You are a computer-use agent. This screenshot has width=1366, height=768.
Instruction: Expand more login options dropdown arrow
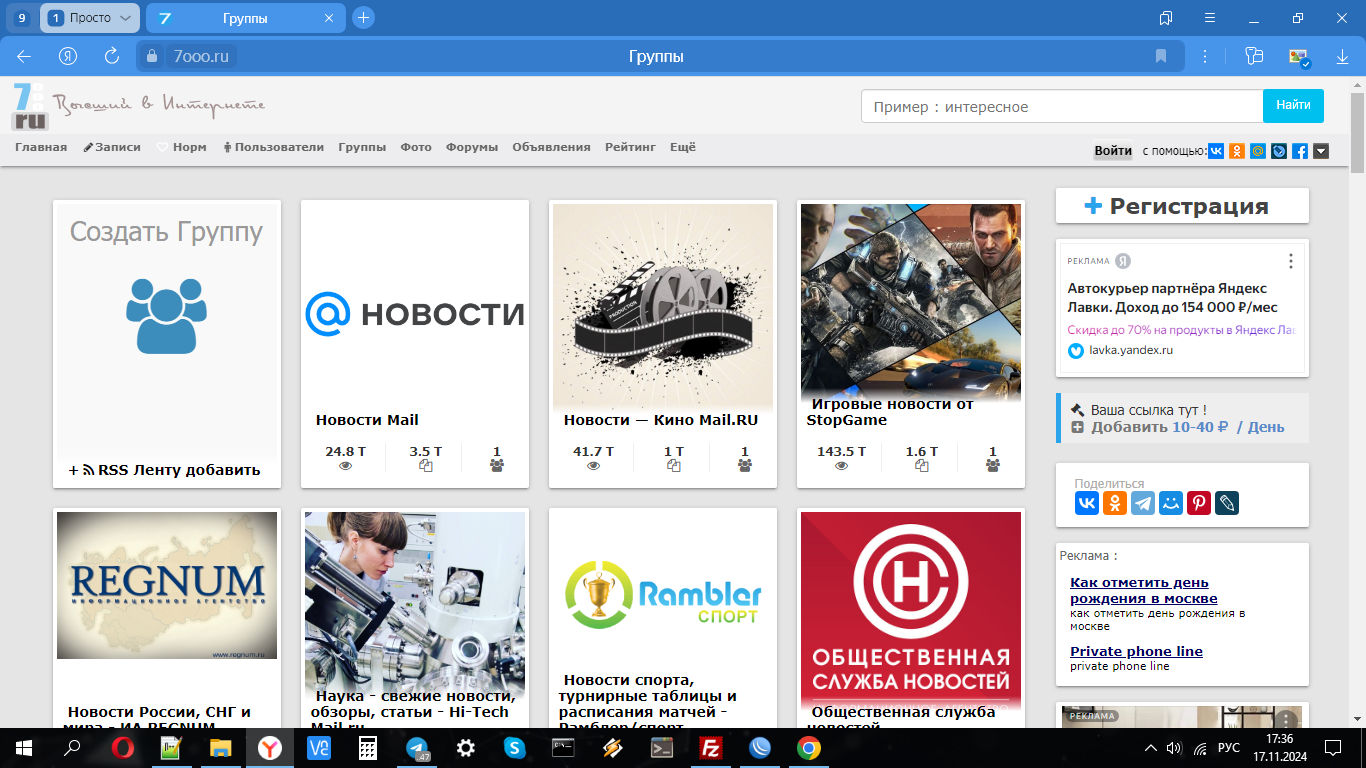[1321, 151]
